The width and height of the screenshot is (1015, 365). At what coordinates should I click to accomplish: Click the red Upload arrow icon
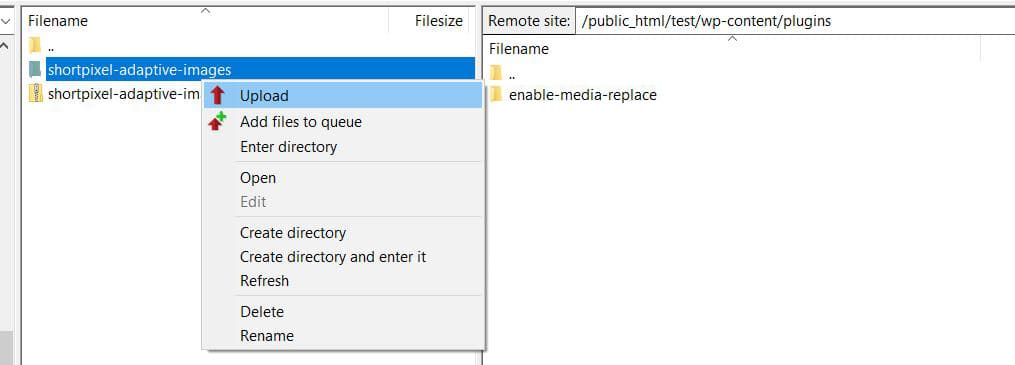click(x=218, y=96)
